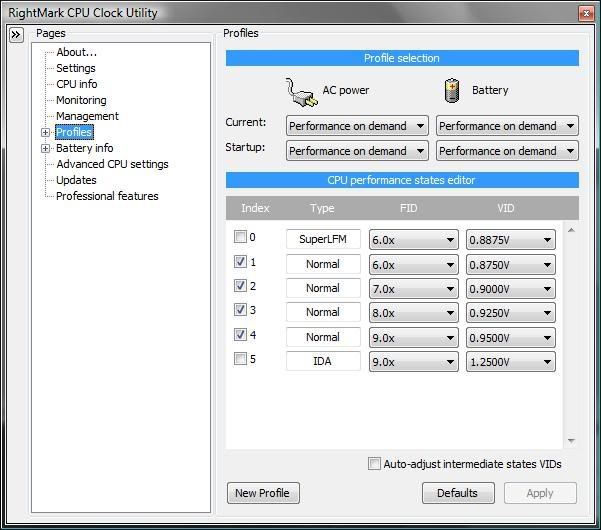Go to the Updates page
Image resolution: width=601 pixels, height=530 pixels.
pyautogui.click(x=76, y=180)
